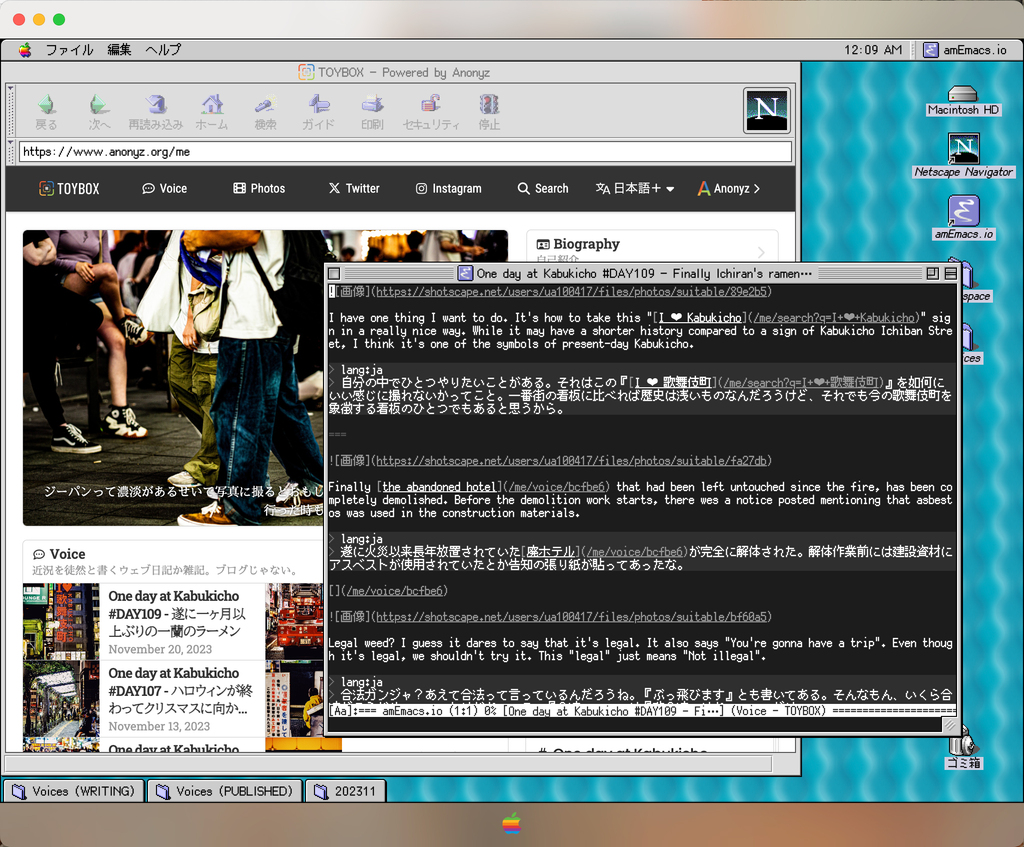Click the Instagram nav item

(x=449, y=189)
